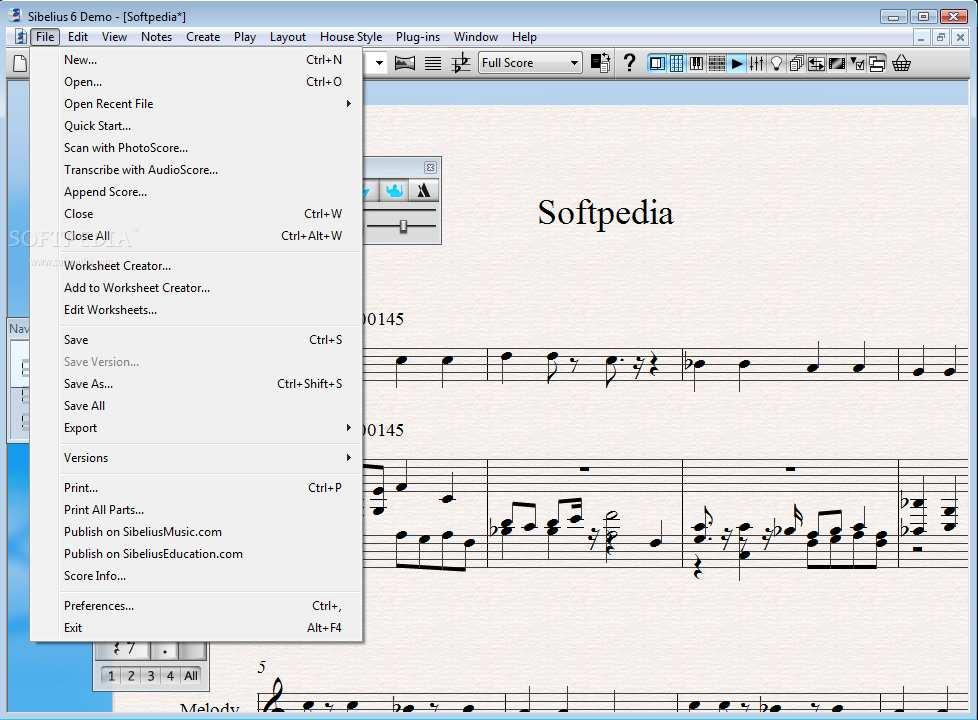Open Help with the question mark icon
978x720 pixels.
coord(629,62)
